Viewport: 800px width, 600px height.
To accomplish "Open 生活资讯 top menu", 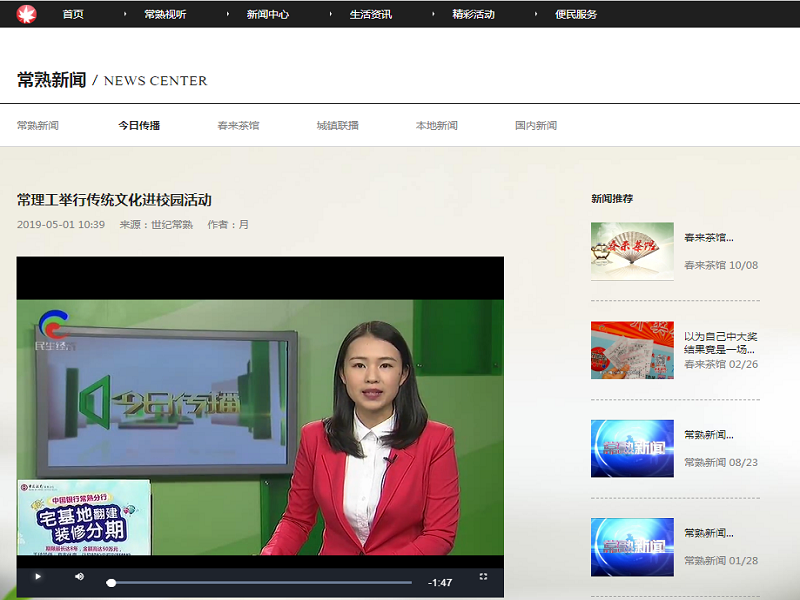I will (x=371, y=14).
